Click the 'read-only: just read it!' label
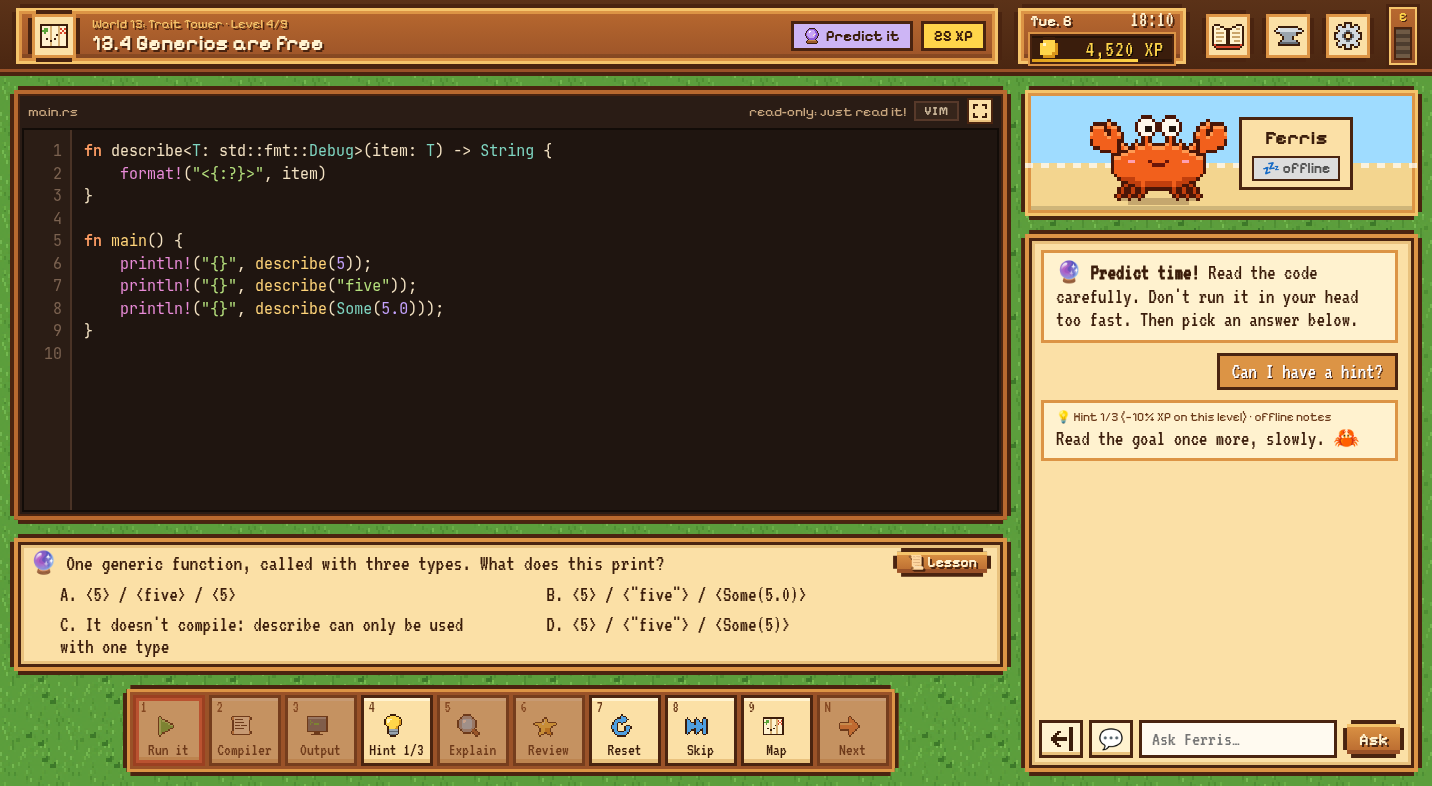The height and width of the screenshot is (786, 1432). pyautogui.click(x=827, y=112)
